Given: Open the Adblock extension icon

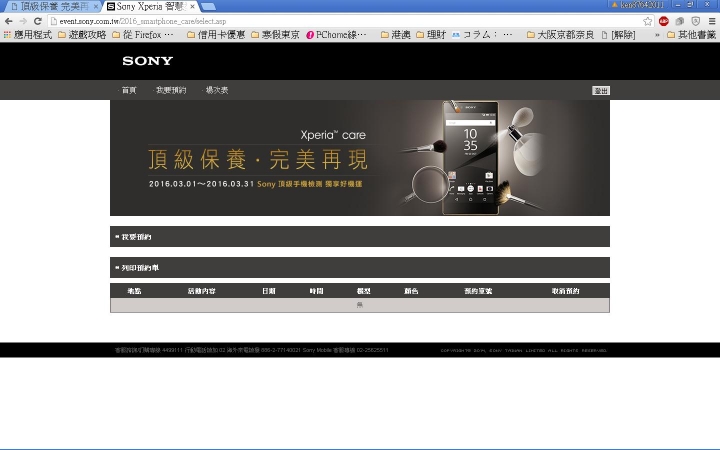Looking at the screenshot, I should click(664, 21).
